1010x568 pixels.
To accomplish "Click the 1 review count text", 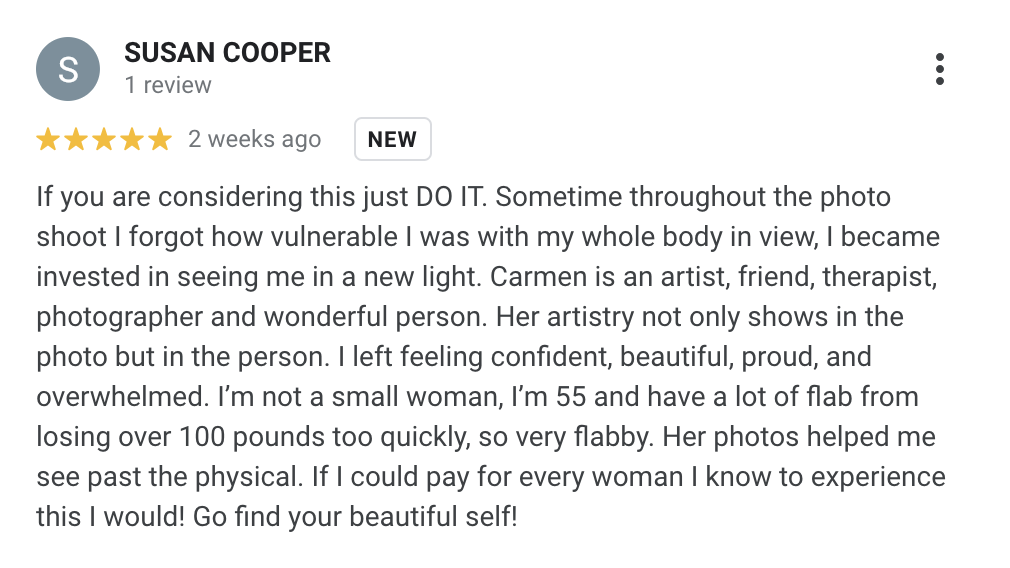I will pos(168,85).
